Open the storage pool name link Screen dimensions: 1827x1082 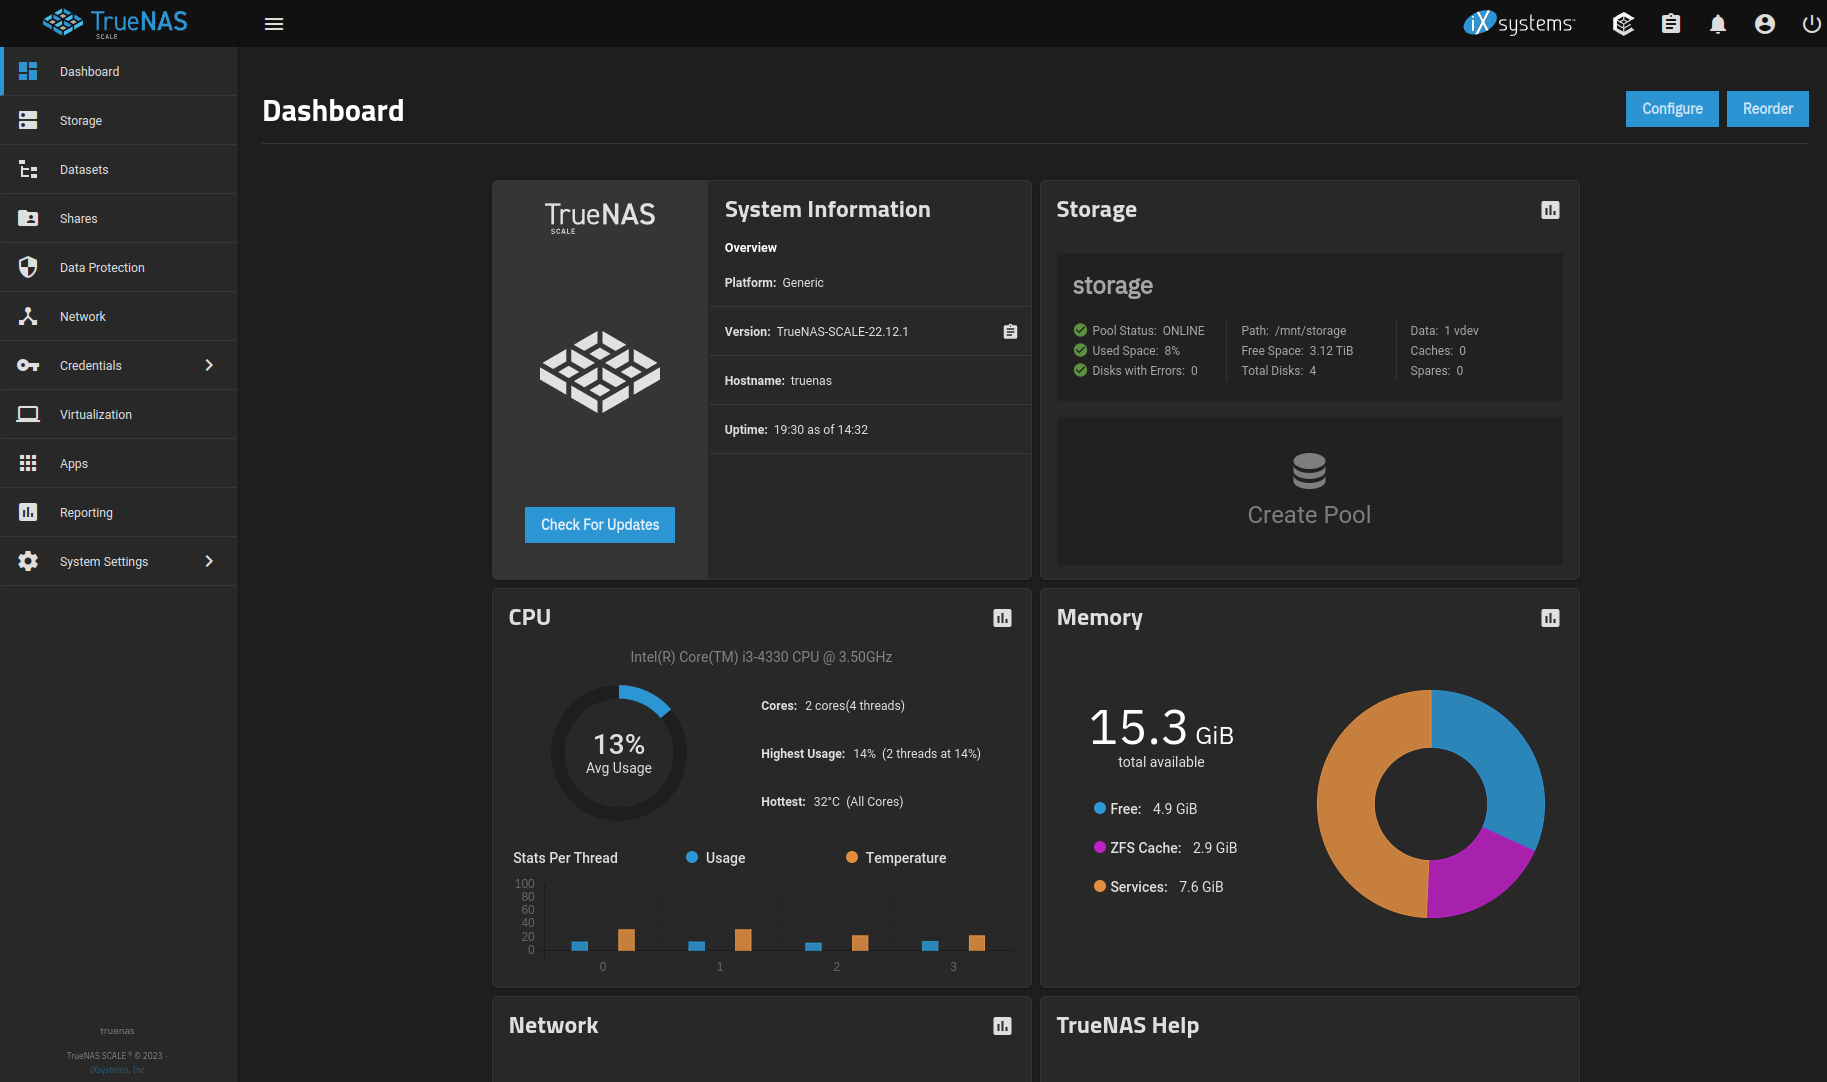(x=1112, y=286)
